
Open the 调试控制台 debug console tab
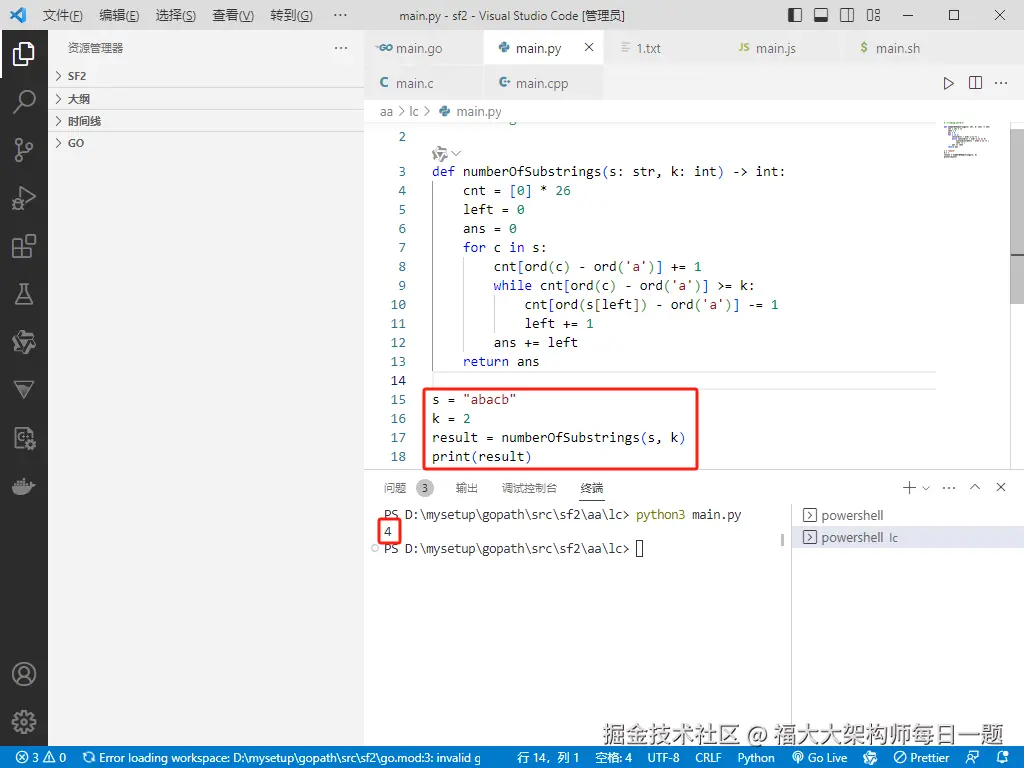529,488
